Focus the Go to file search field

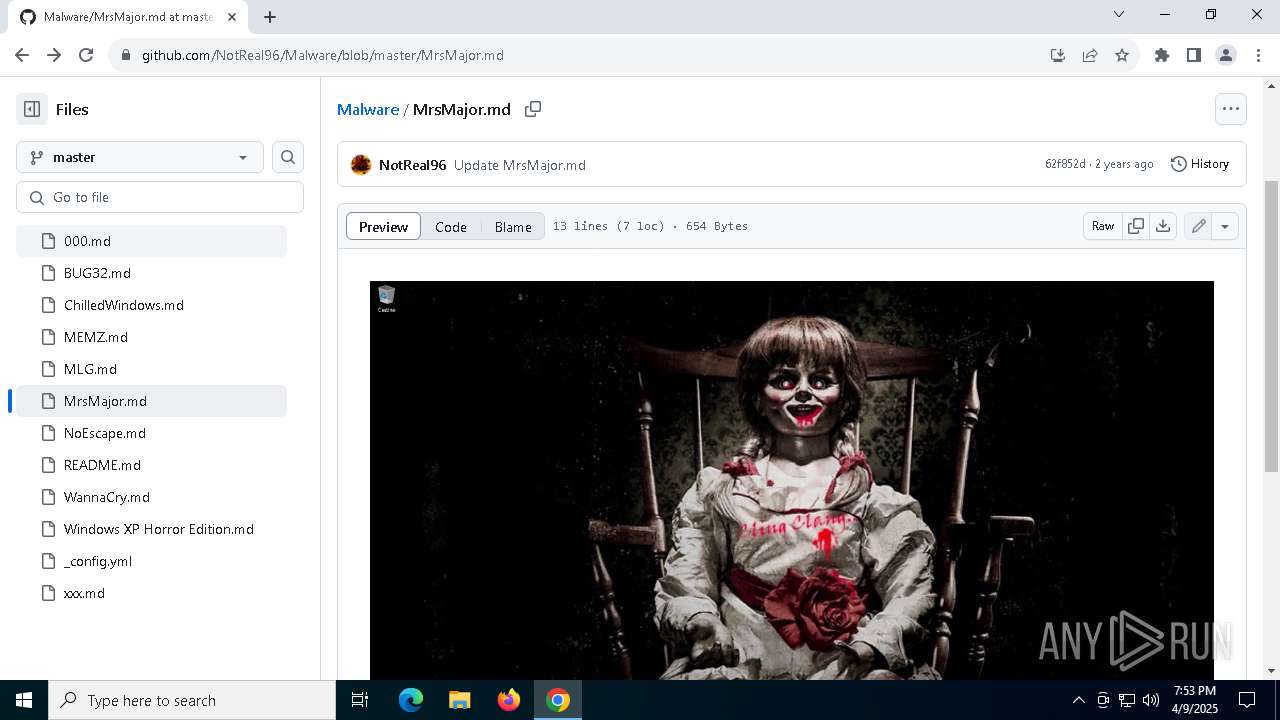pyautogui.click(x=160, y=197)
